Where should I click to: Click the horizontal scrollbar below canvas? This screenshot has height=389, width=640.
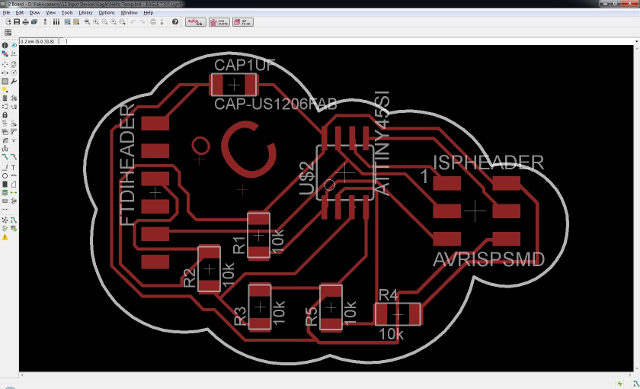tap(327, 374)
